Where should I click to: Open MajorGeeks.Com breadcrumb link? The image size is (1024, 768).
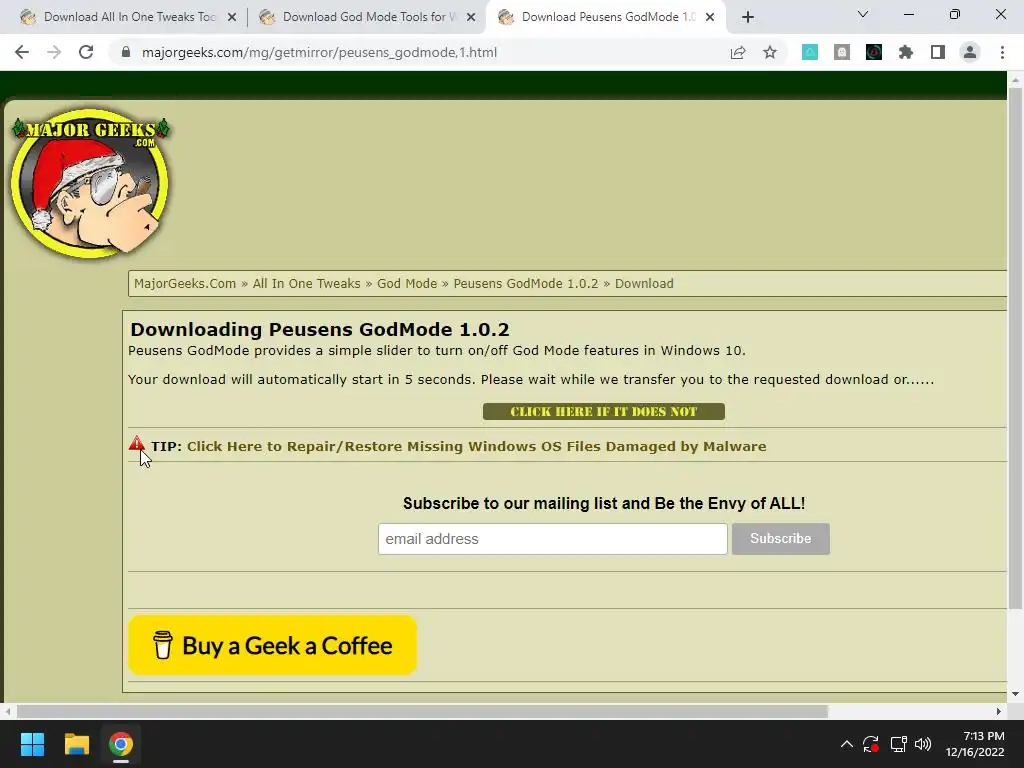coord(185,283)
